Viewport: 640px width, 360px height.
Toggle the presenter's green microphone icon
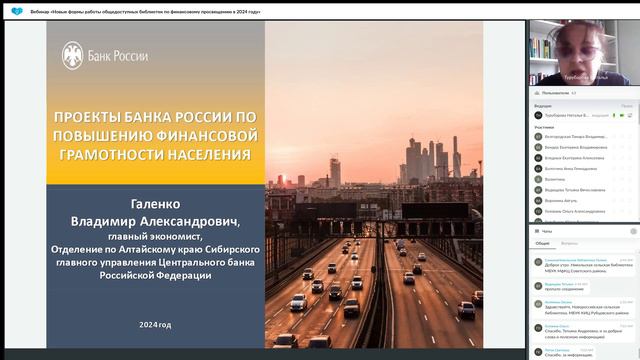(614, 116)
